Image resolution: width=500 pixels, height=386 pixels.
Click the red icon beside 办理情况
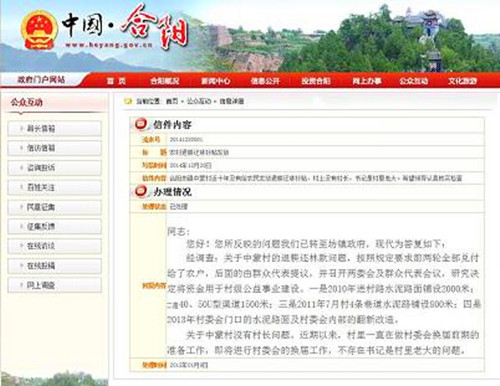141,191
